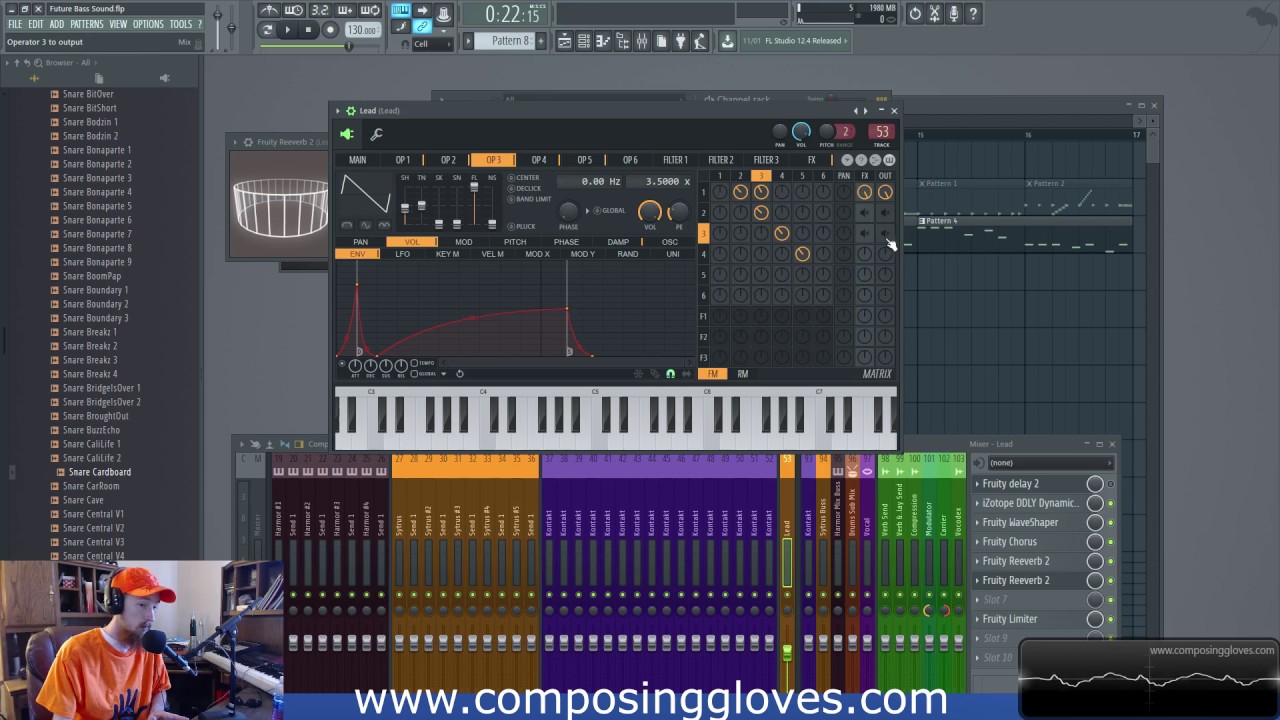Click the metronome icon in the top toolbar

270,11
